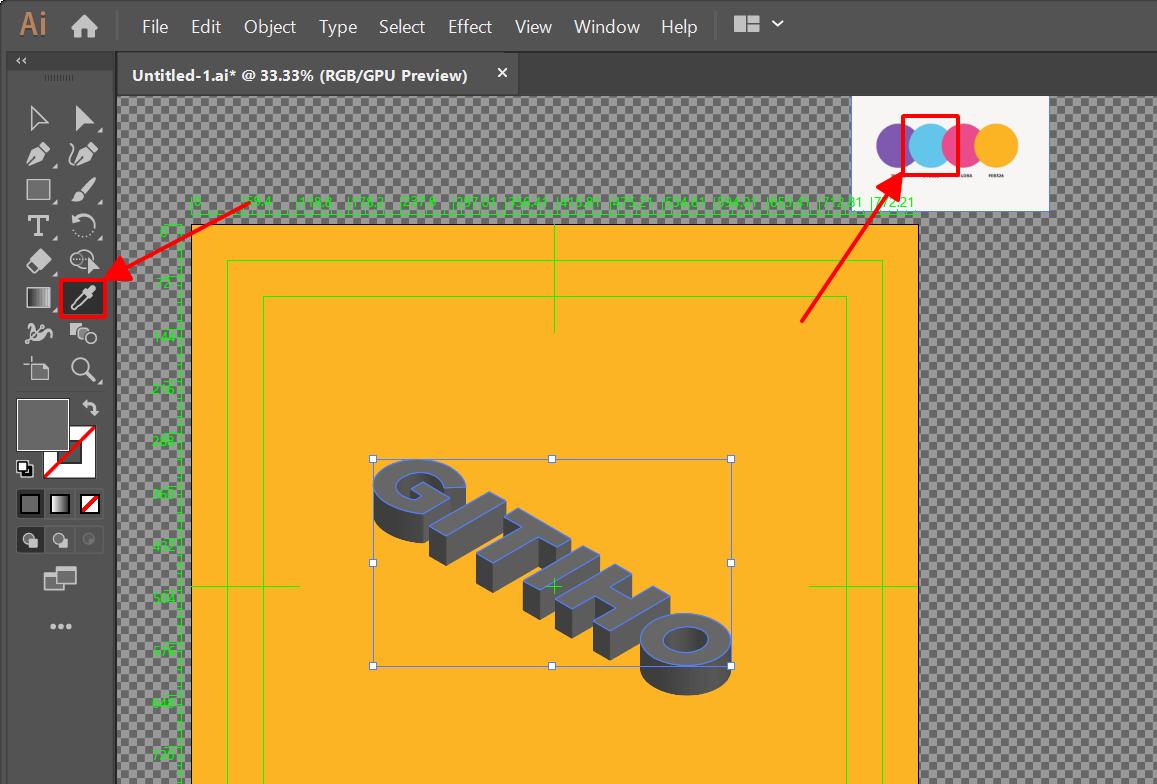Select the Gradient tool

pyautogui.click(x=38, y=297)
